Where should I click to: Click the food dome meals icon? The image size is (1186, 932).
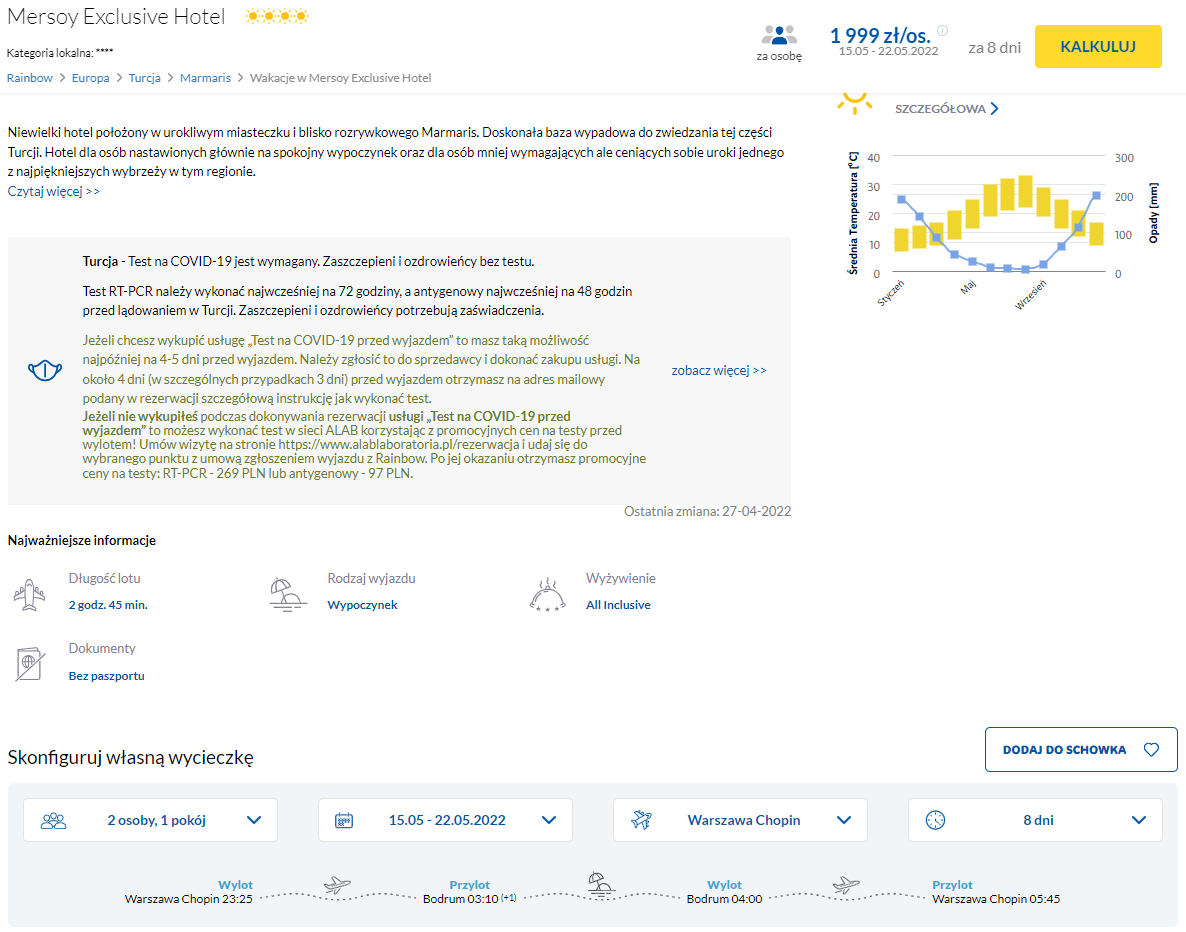pos(547,594)
